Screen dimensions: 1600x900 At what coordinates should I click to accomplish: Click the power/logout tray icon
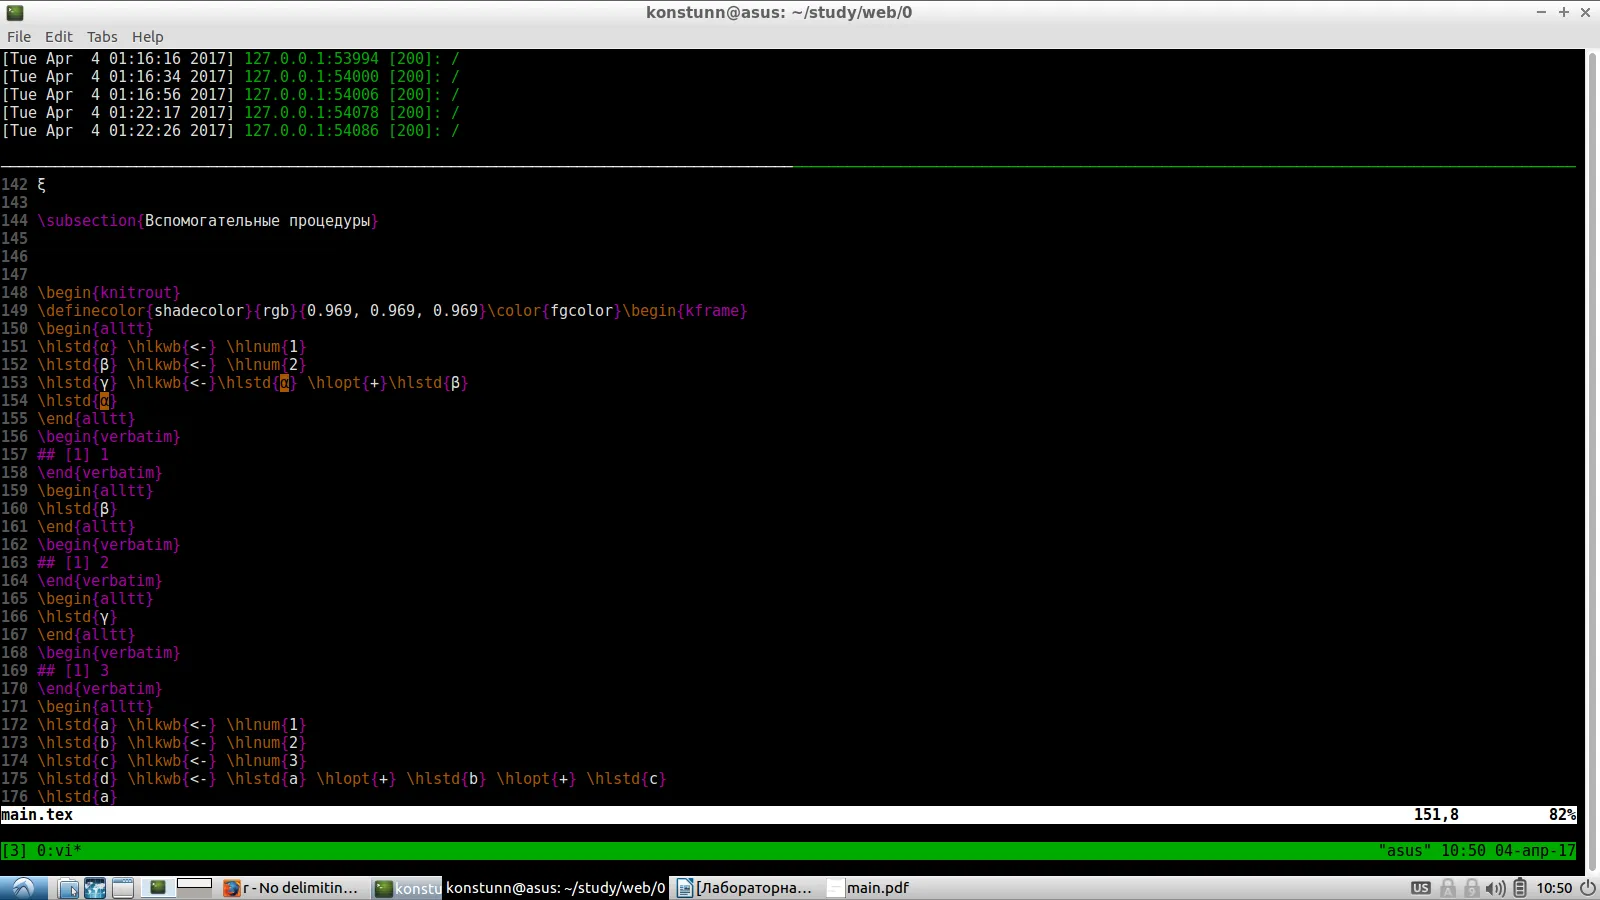point(1587,888)
